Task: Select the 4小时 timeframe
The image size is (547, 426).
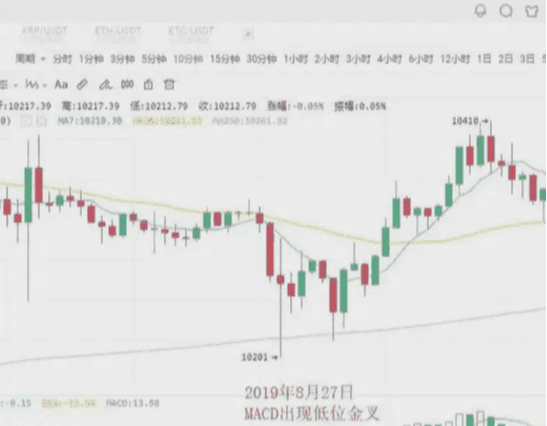Action: click(x=389, y=59)
